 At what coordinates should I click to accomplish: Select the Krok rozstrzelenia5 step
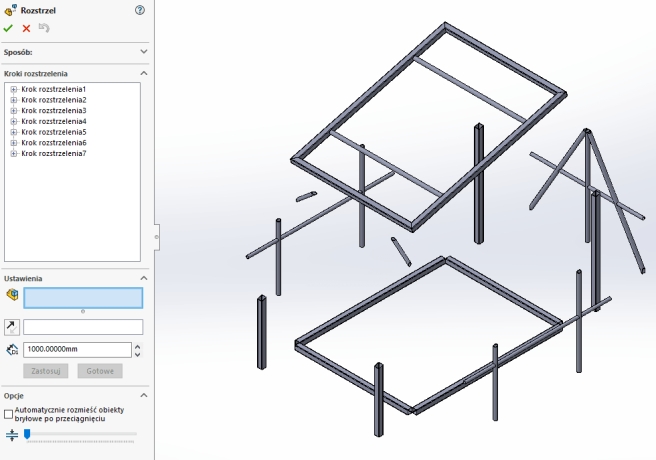(x=54, y=132)
